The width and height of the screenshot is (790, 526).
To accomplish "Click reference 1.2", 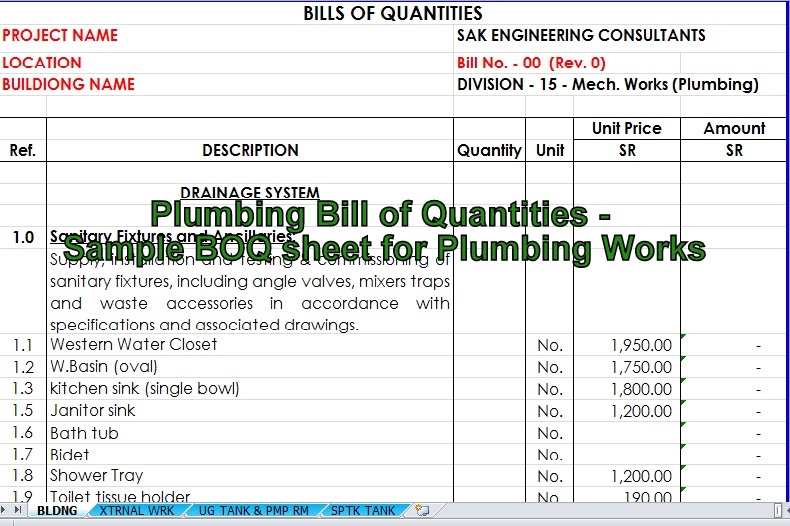I will pos(23,367).
